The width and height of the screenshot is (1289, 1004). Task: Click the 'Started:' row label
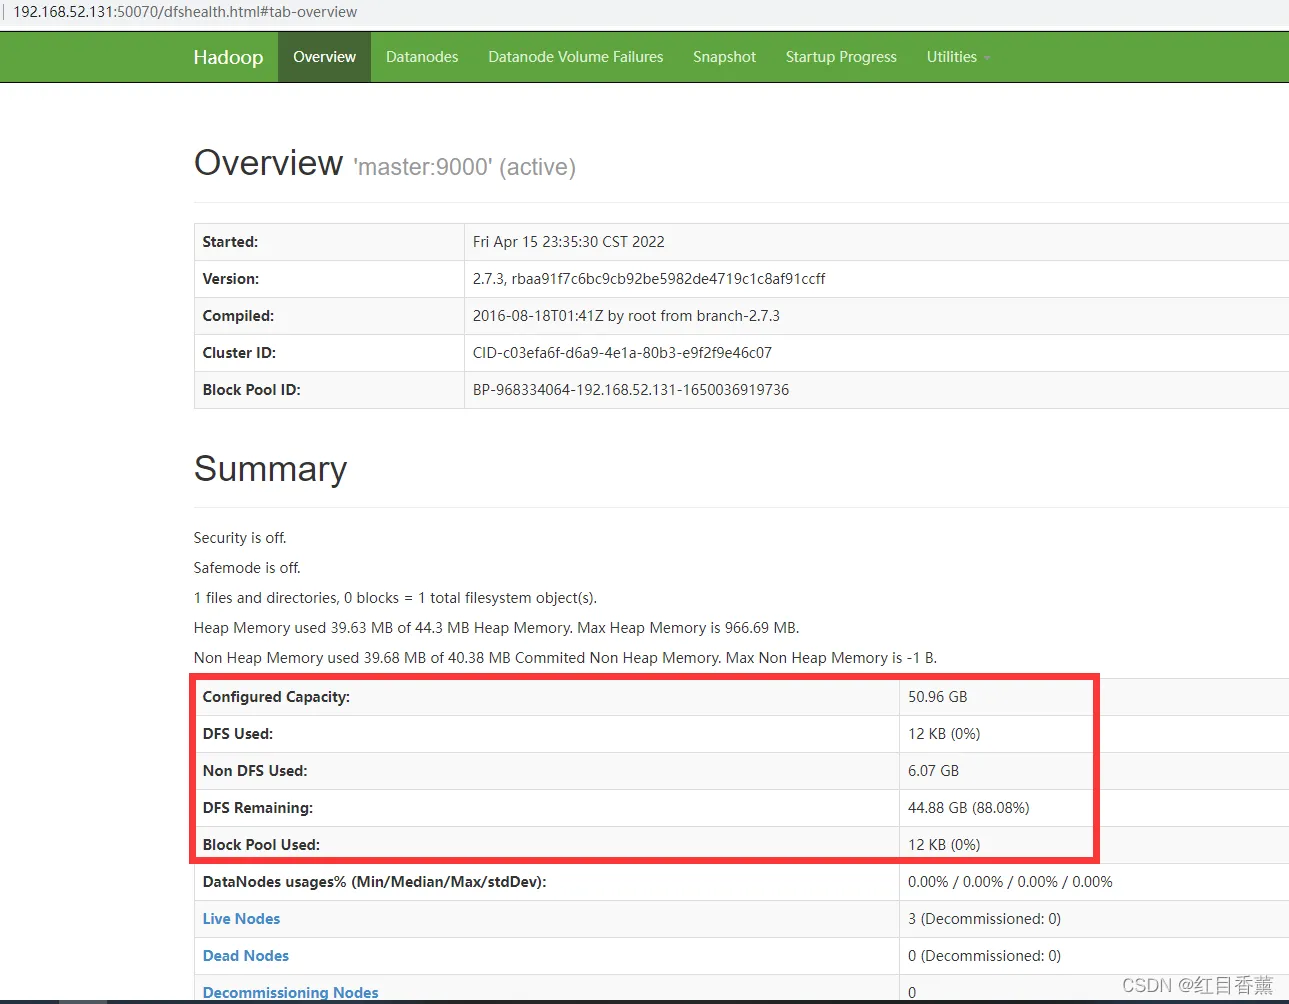point(230,242)
